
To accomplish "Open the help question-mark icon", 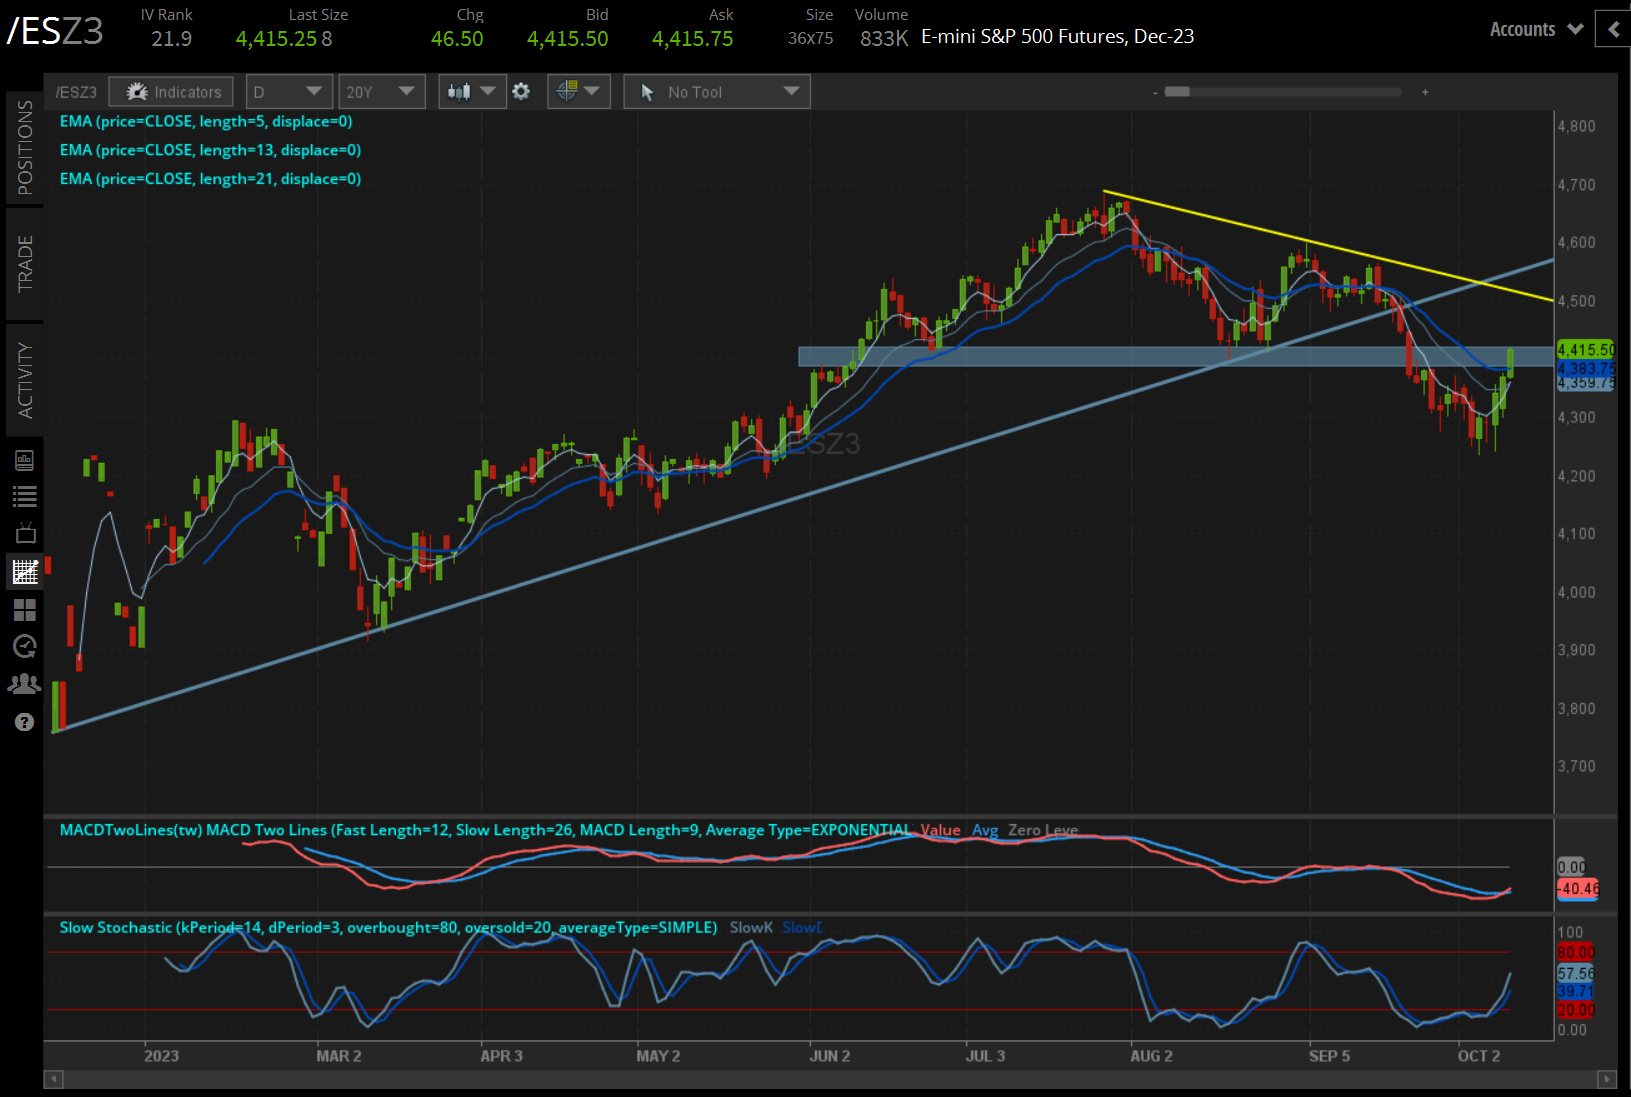I will (x=25, y=721).
